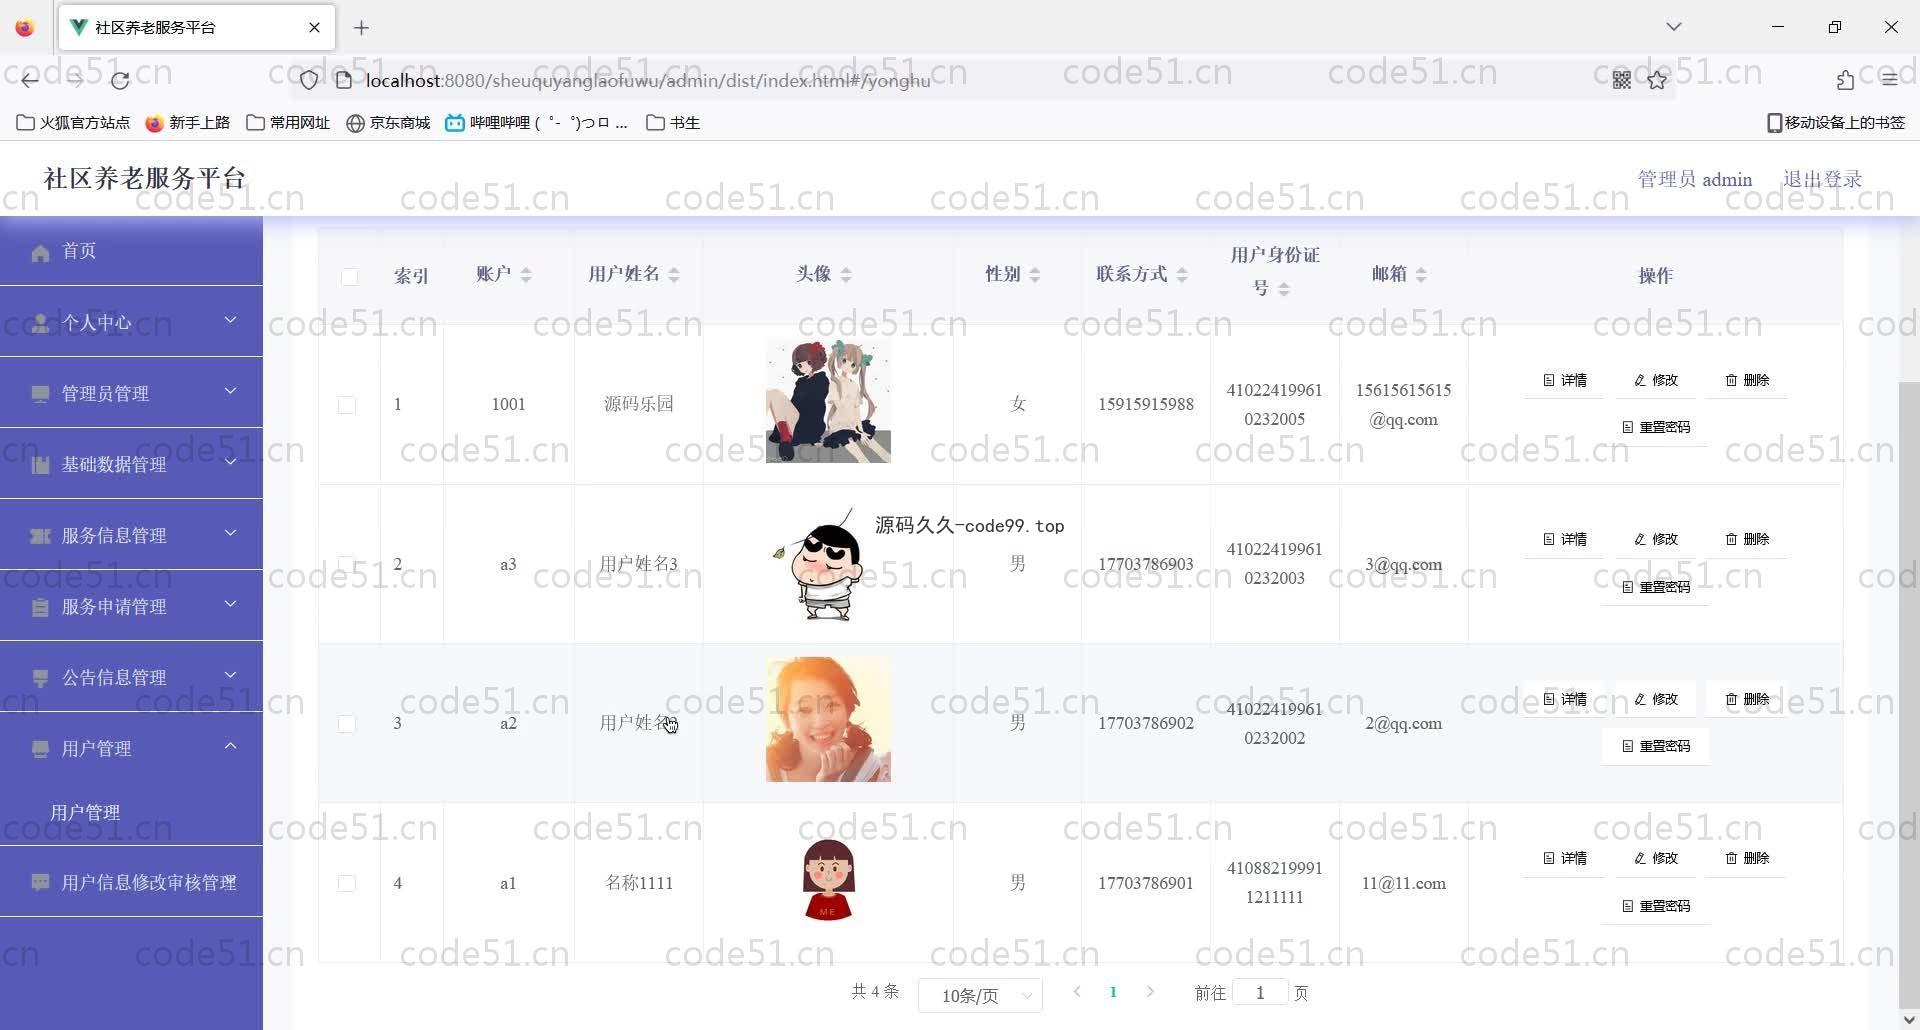This screenshot has height=1030, width=1920.
Task: Sort the table by 账户 column
Action: pos(526,275)
